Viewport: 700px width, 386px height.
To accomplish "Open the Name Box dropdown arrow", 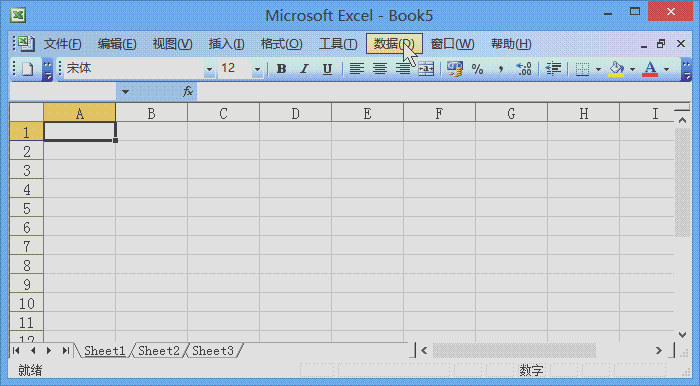I will tap(125, 92).
